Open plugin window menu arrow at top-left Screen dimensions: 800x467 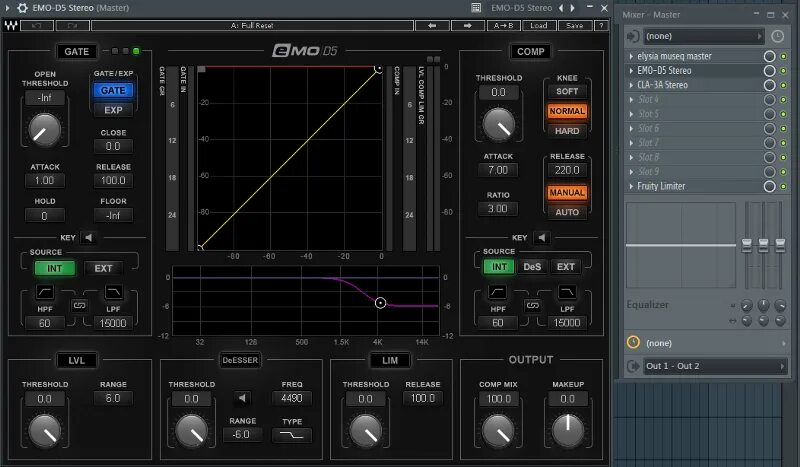pos(7,8)
